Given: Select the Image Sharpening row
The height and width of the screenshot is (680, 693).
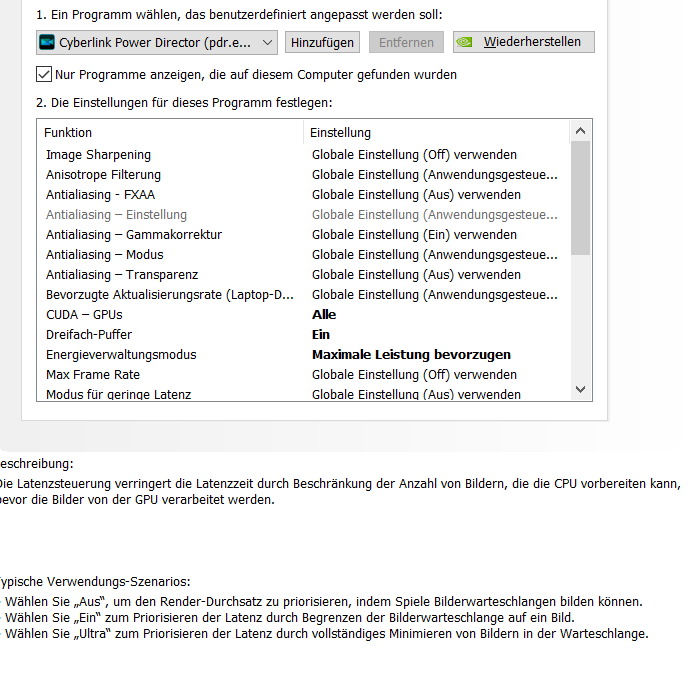Looking at the screenshot, I should tap(304, 155).
